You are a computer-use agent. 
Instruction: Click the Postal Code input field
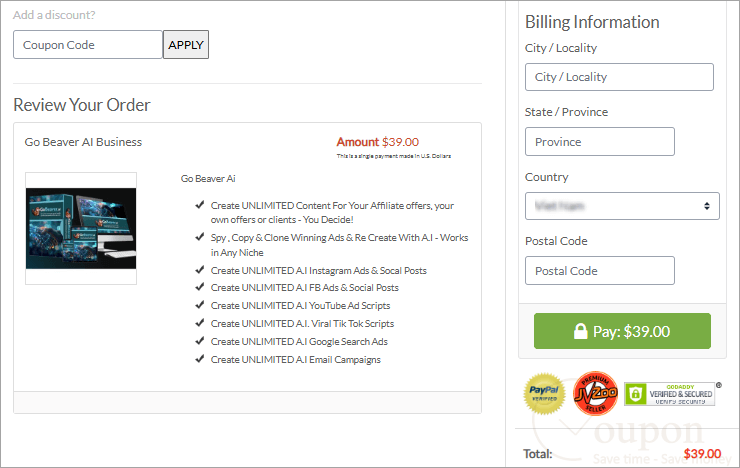(x=600, y=271)
